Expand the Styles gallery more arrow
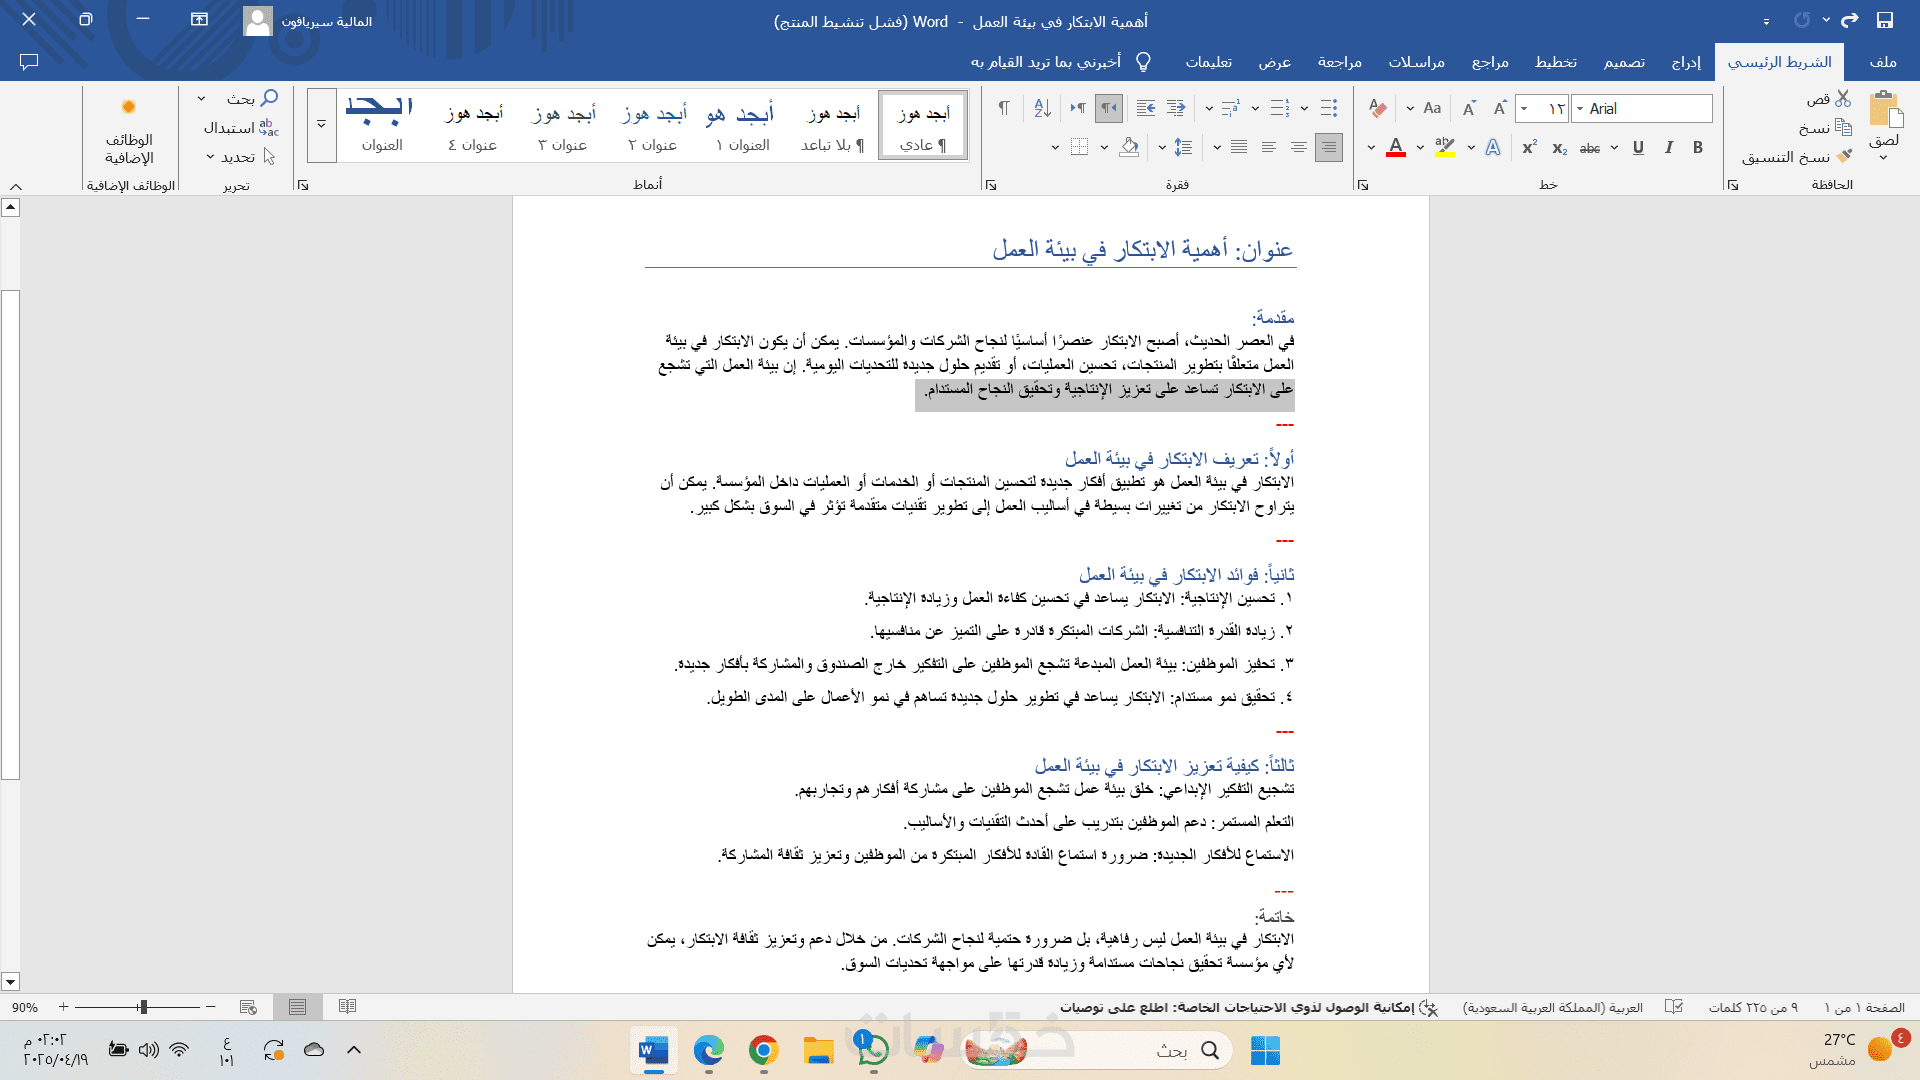The height and width of the screenshot is (1080, 1920). tap(321, 125)
